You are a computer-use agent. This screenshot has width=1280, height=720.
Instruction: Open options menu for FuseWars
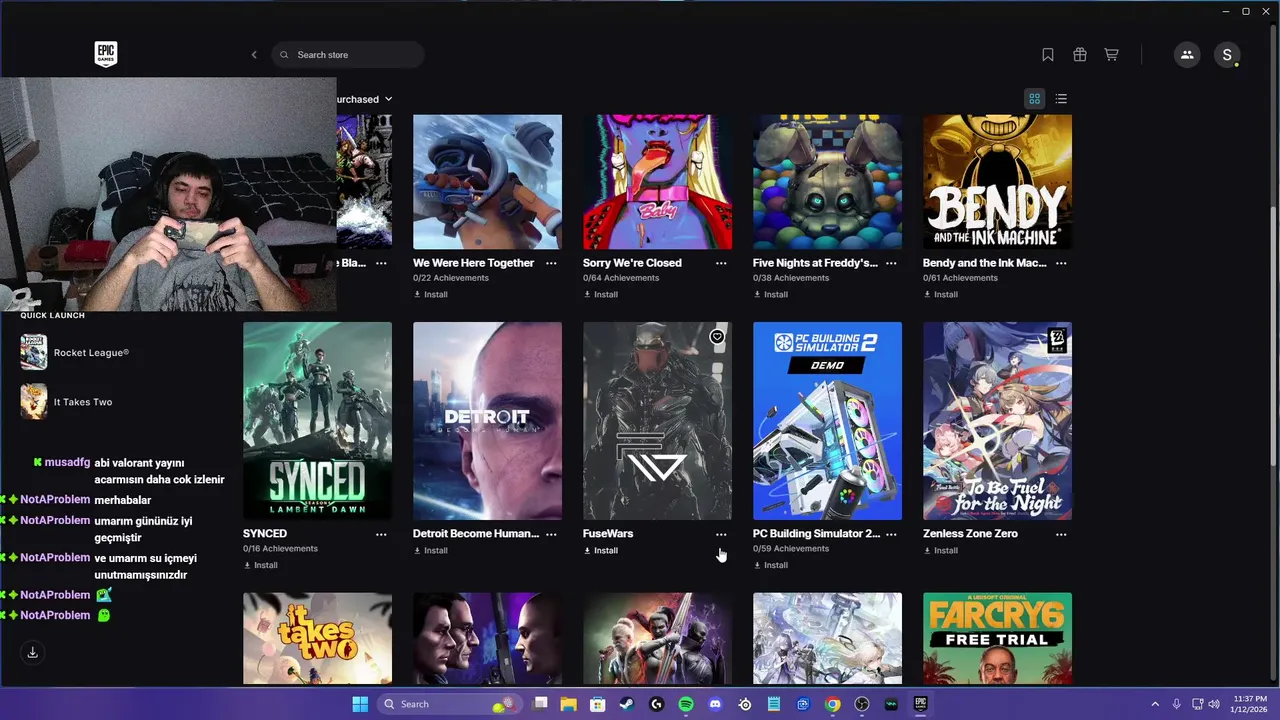pyautogui.click(x=721, y=534)
